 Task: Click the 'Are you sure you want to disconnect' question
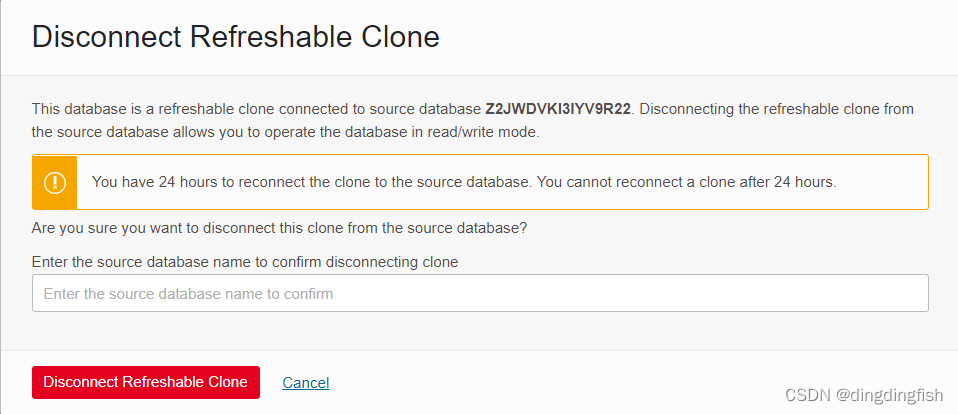pyautogui.click(x=279, y=228)
